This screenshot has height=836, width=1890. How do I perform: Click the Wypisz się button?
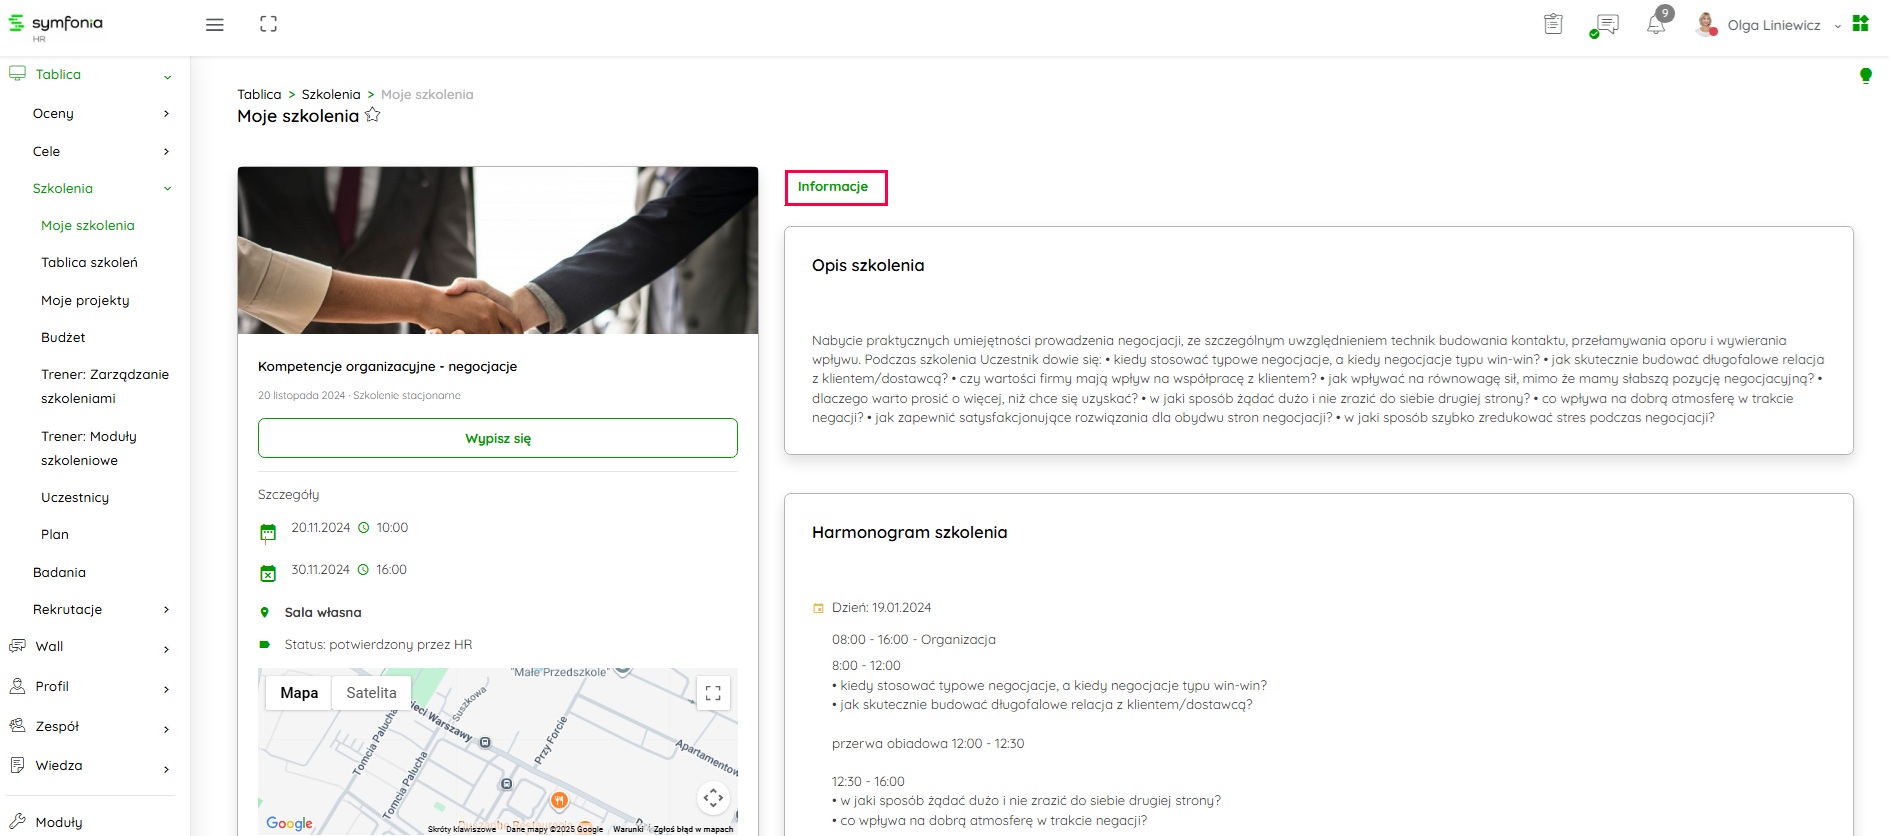[497, 438]
